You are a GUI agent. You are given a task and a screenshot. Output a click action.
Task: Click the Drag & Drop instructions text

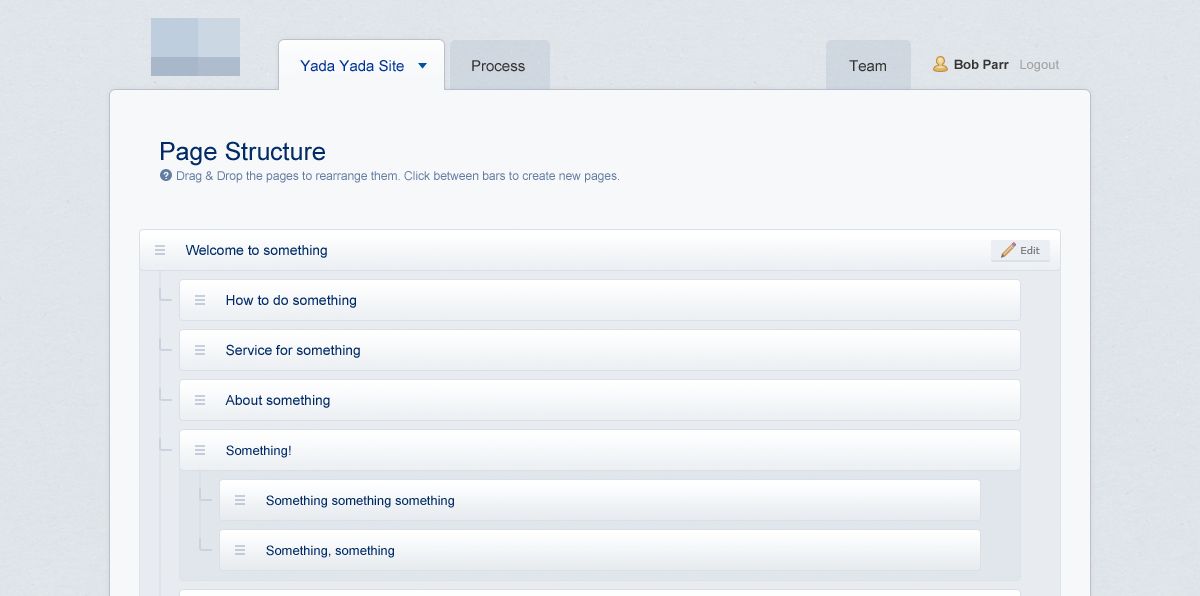point(397,176)
